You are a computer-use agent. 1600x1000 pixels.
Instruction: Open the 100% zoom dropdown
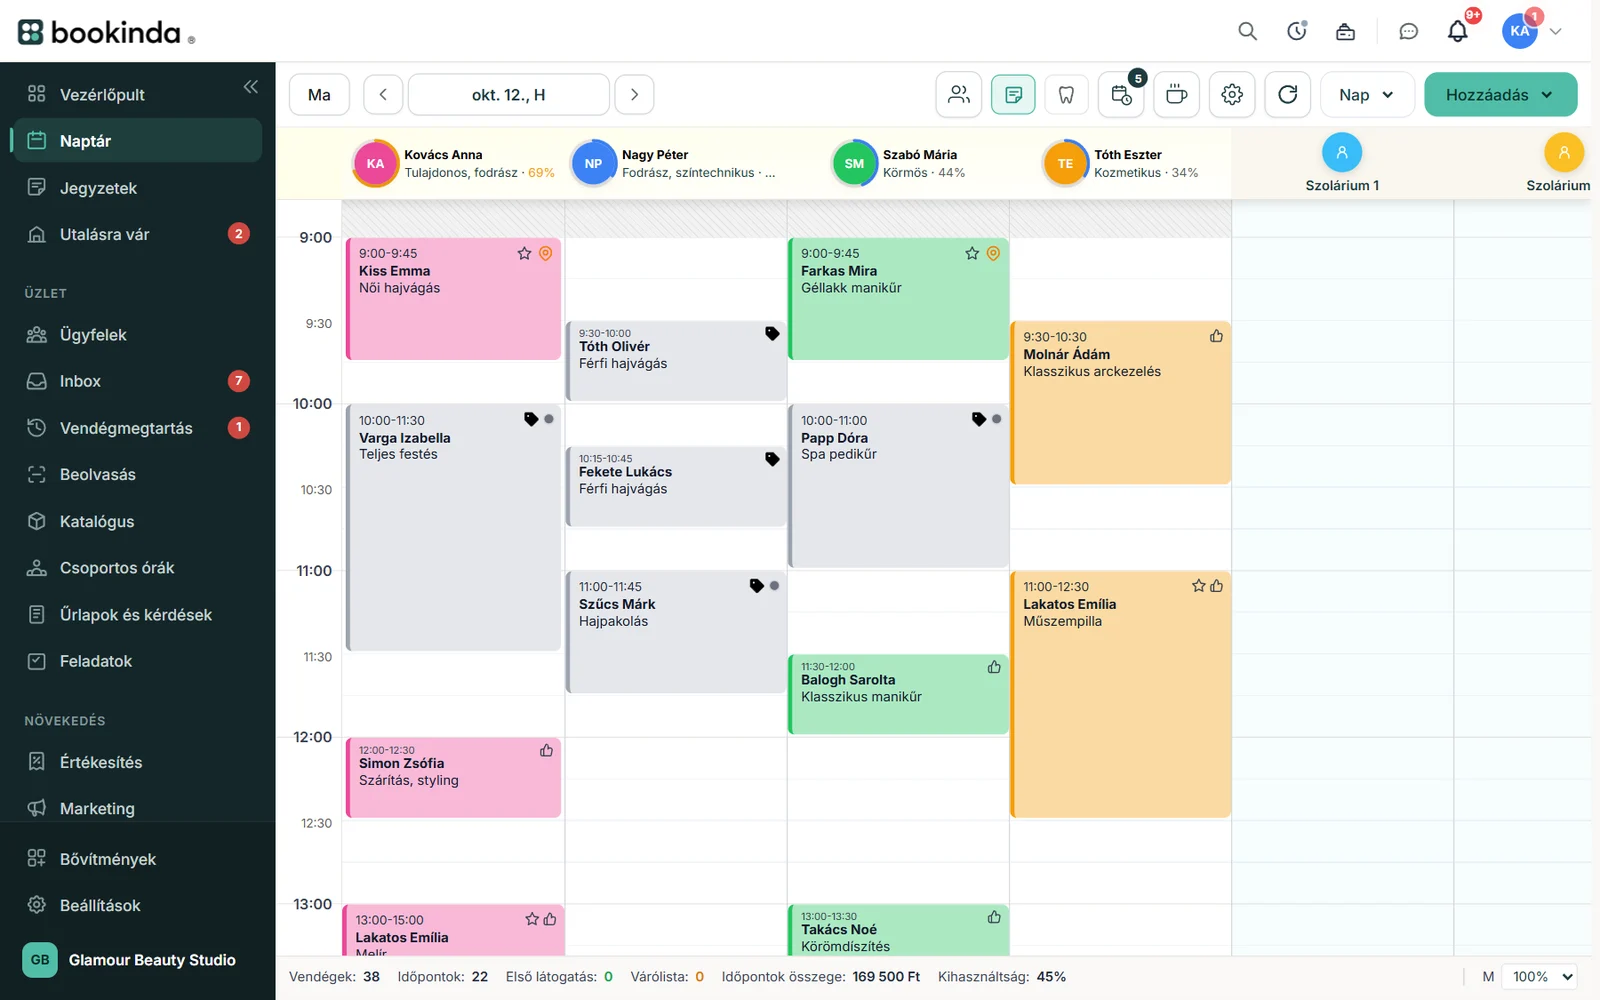[x=1543, y=977]
